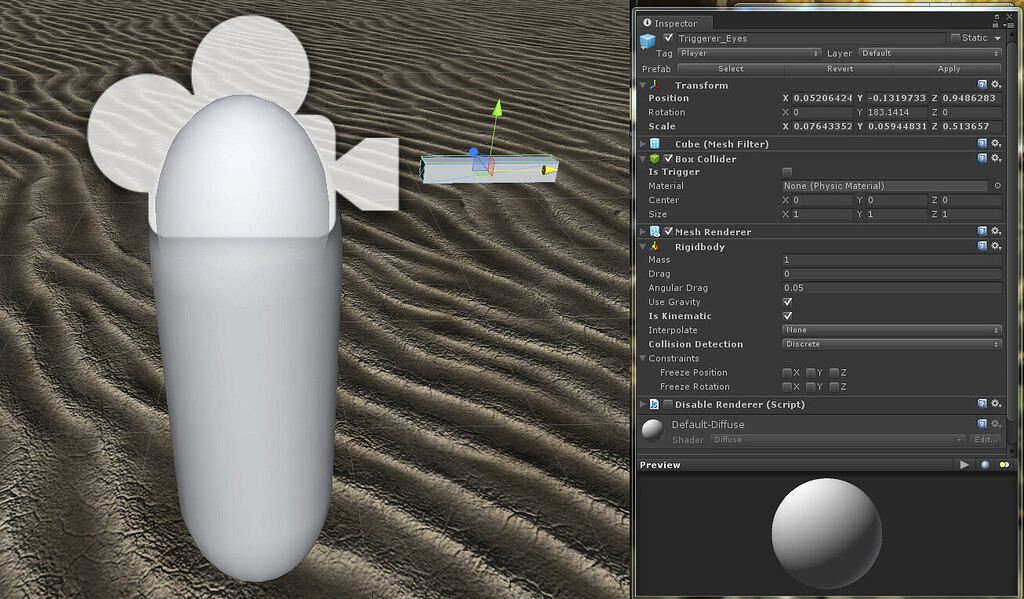Collapse the Transform component
Screen dimensions: 1024x599
pos(641,85)
